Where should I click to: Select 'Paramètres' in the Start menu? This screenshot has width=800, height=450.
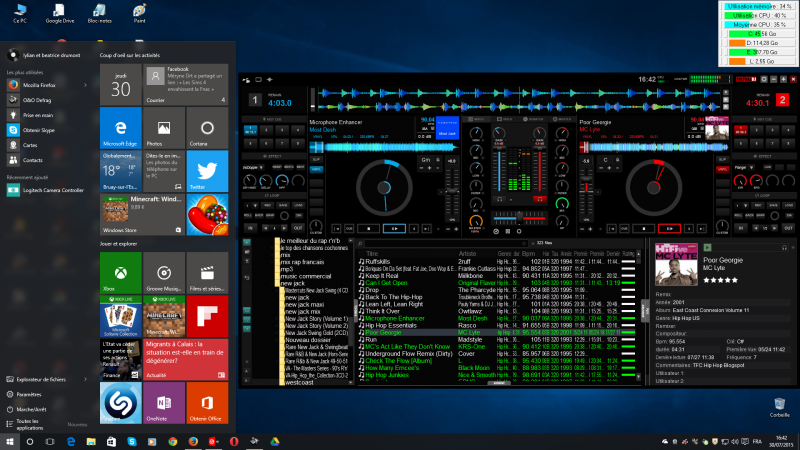click(28, 393)
